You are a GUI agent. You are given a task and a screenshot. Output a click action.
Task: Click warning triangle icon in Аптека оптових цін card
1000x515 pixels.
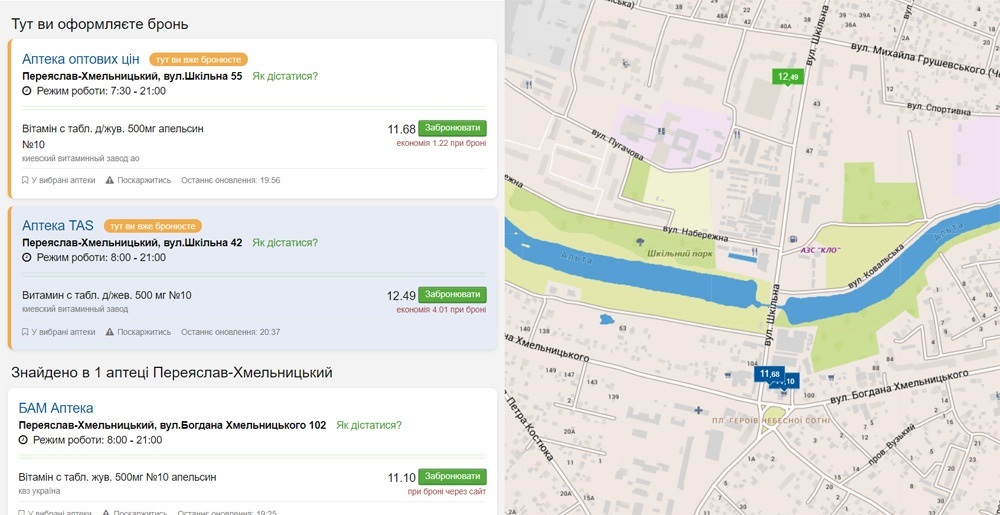coord(110,180)
